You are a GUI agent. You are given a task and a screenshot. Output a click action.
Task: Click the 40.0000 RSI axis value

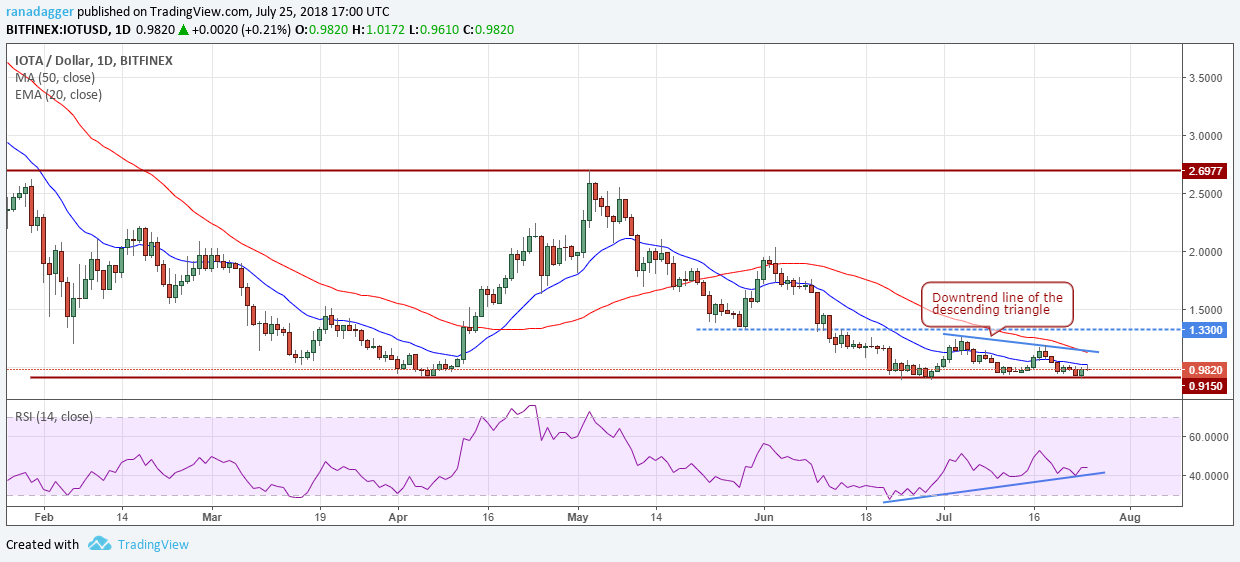[x=1210, y=476]
